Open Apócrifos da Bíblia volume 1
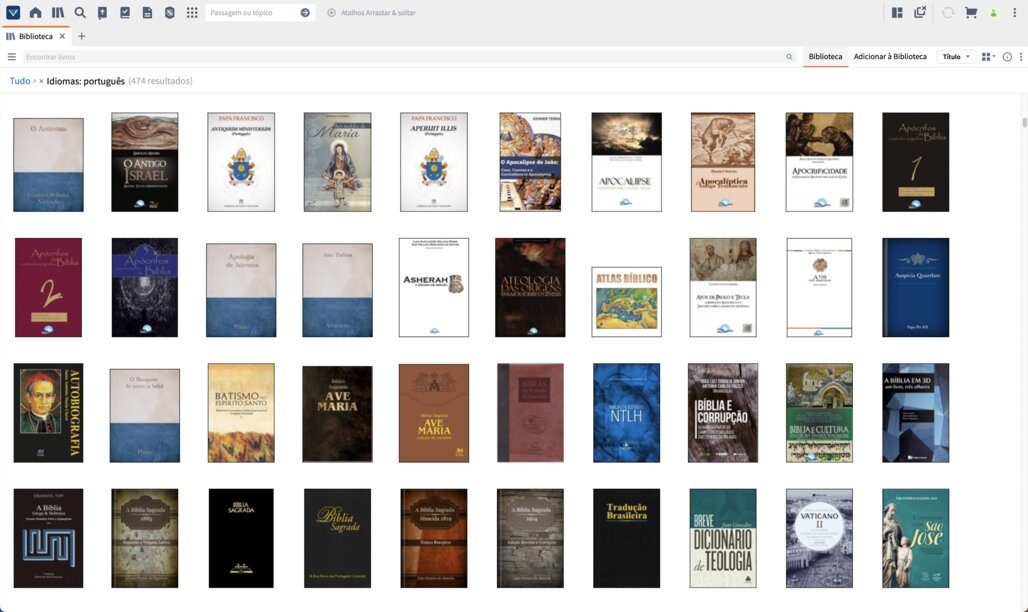This screenshot has width=1028, height=612. click(x=915, y=162)
